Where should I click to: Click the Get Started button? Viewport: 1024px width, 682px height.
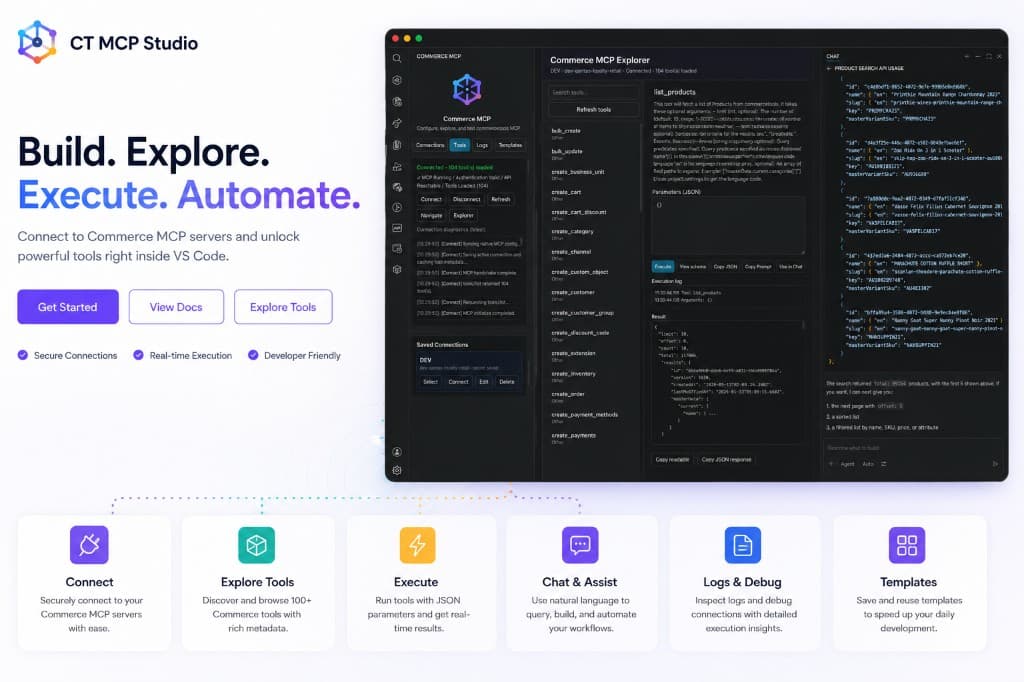pyautogui.click(x=68, y=307)
